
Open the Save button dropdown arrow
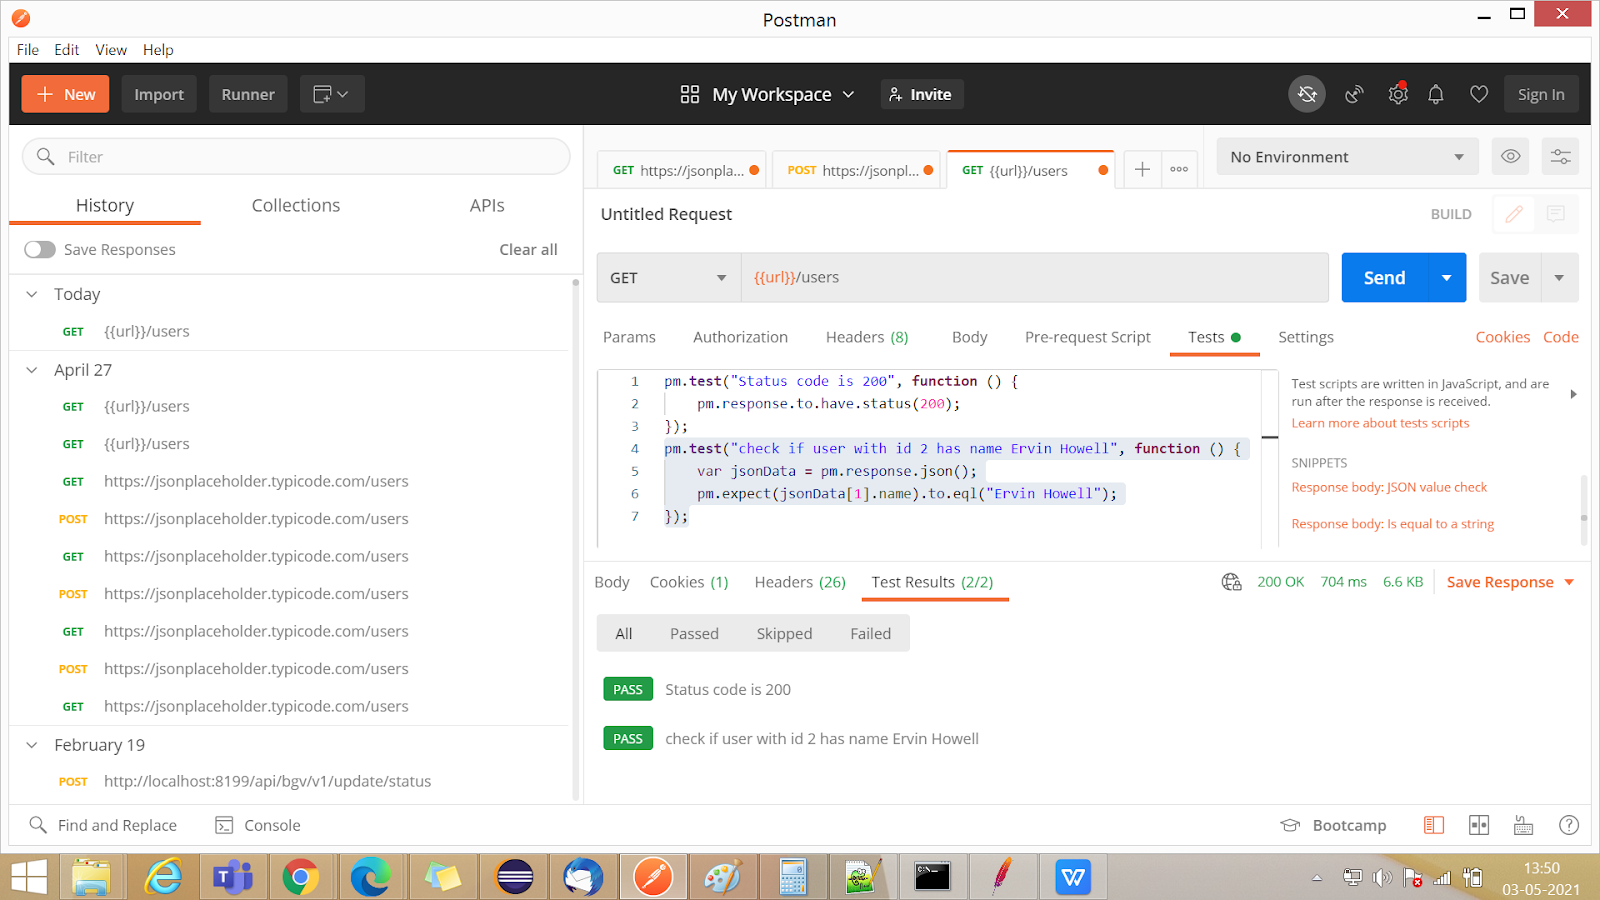point(1559,278)
